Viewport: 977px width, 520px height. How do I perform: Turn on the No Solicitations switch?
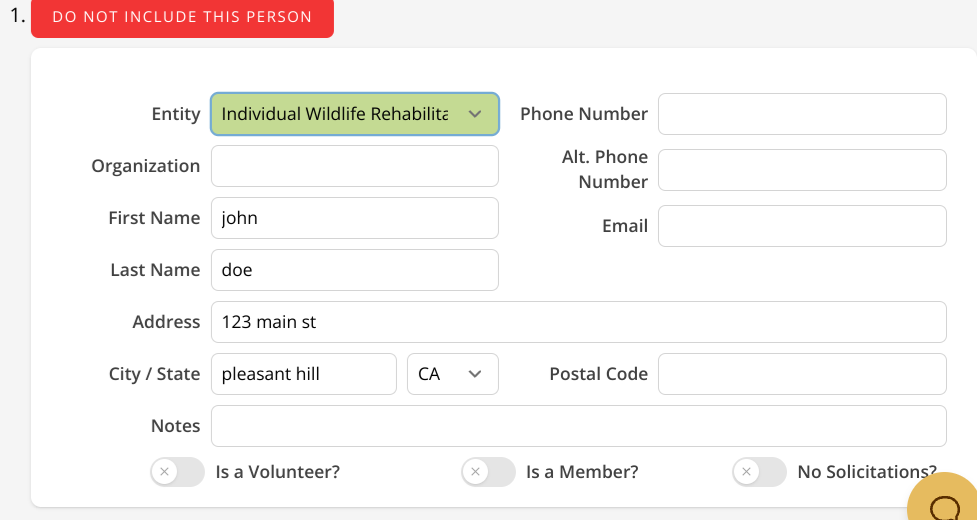(x=759, y=472)
